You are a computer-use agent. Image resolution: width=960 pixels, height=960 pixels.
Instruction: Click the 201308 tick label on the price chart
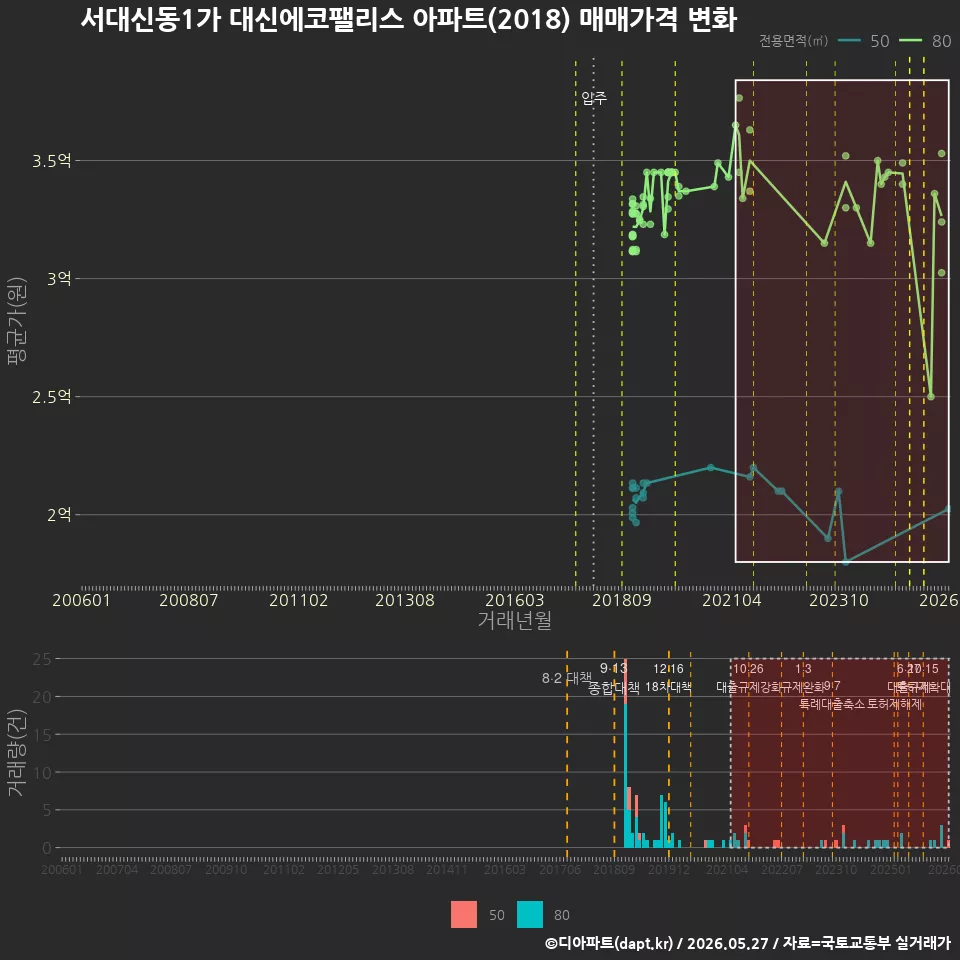click(x=405, y=600)
